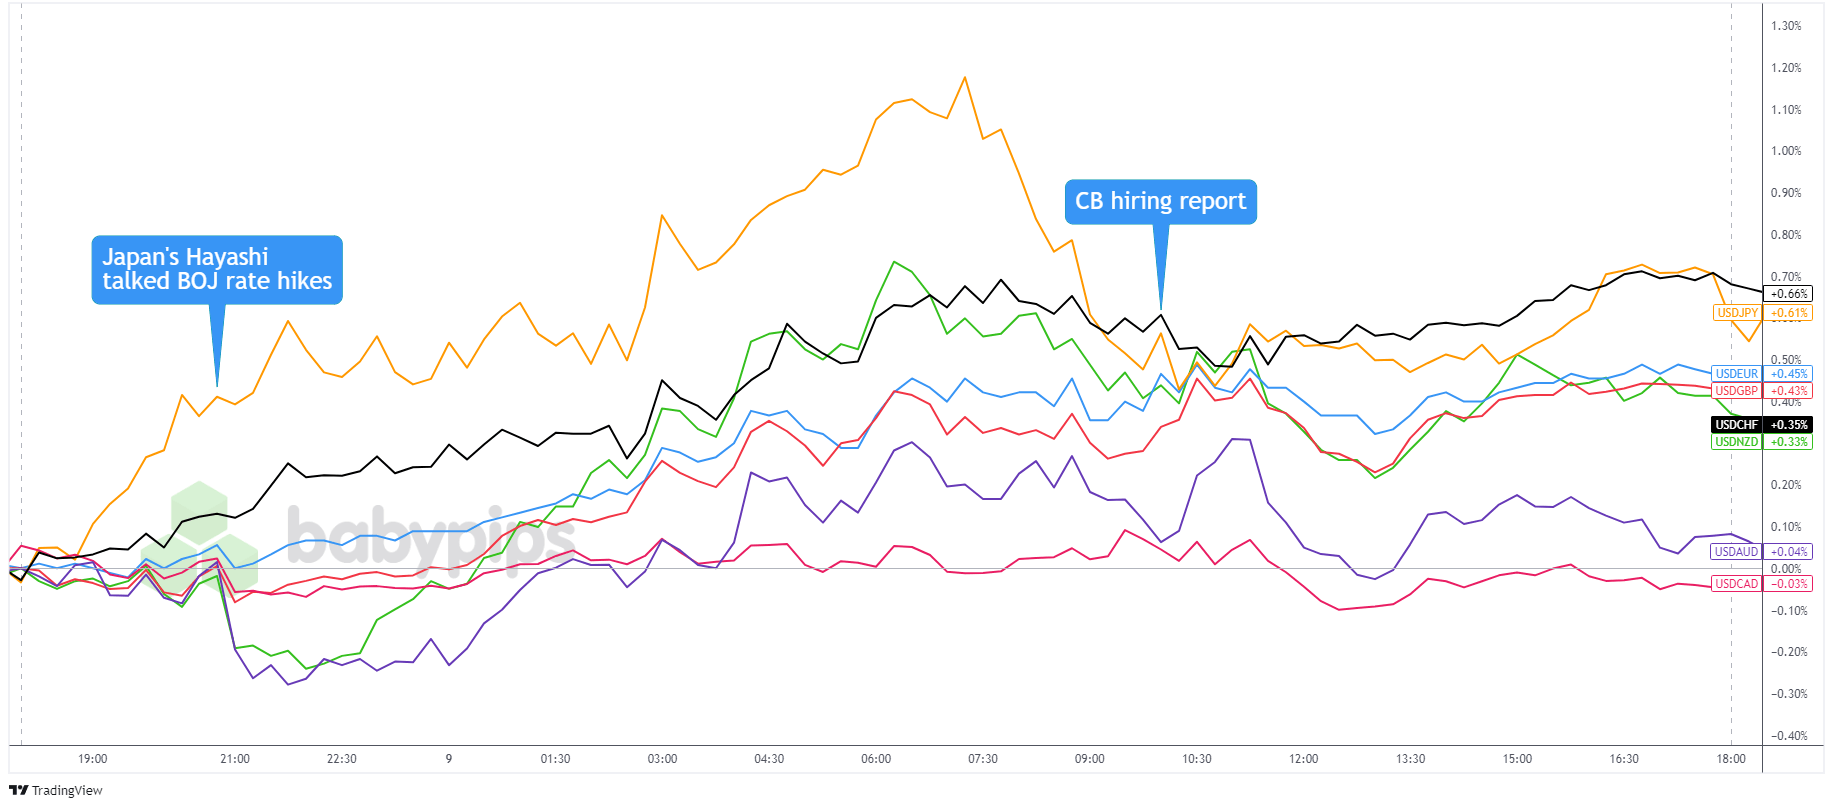Image resolution: width=1829 pixels, height=799 pixels.
Task: Click the TradingView logo icon
Action: [18, 790]
